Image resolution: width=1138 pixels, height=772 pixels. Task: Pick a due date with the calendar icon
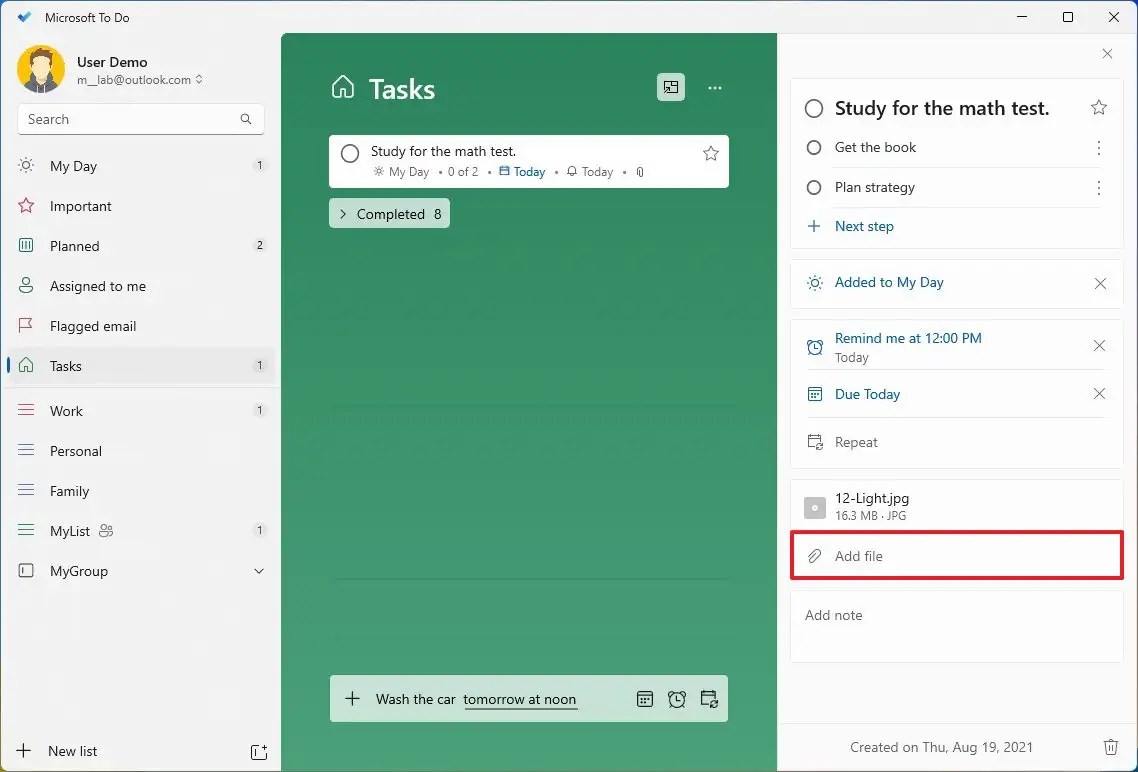point(645,699)
